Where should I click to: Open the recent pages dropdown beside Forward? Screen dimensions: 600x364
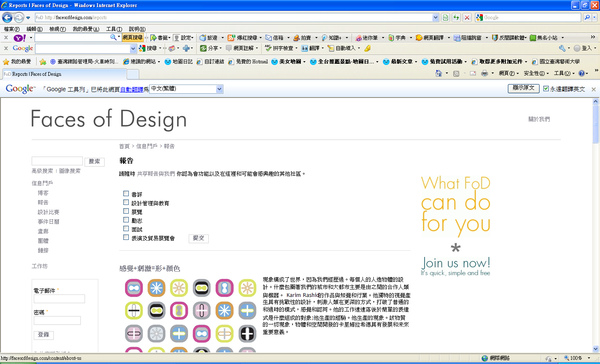click(x=28, y=18)
